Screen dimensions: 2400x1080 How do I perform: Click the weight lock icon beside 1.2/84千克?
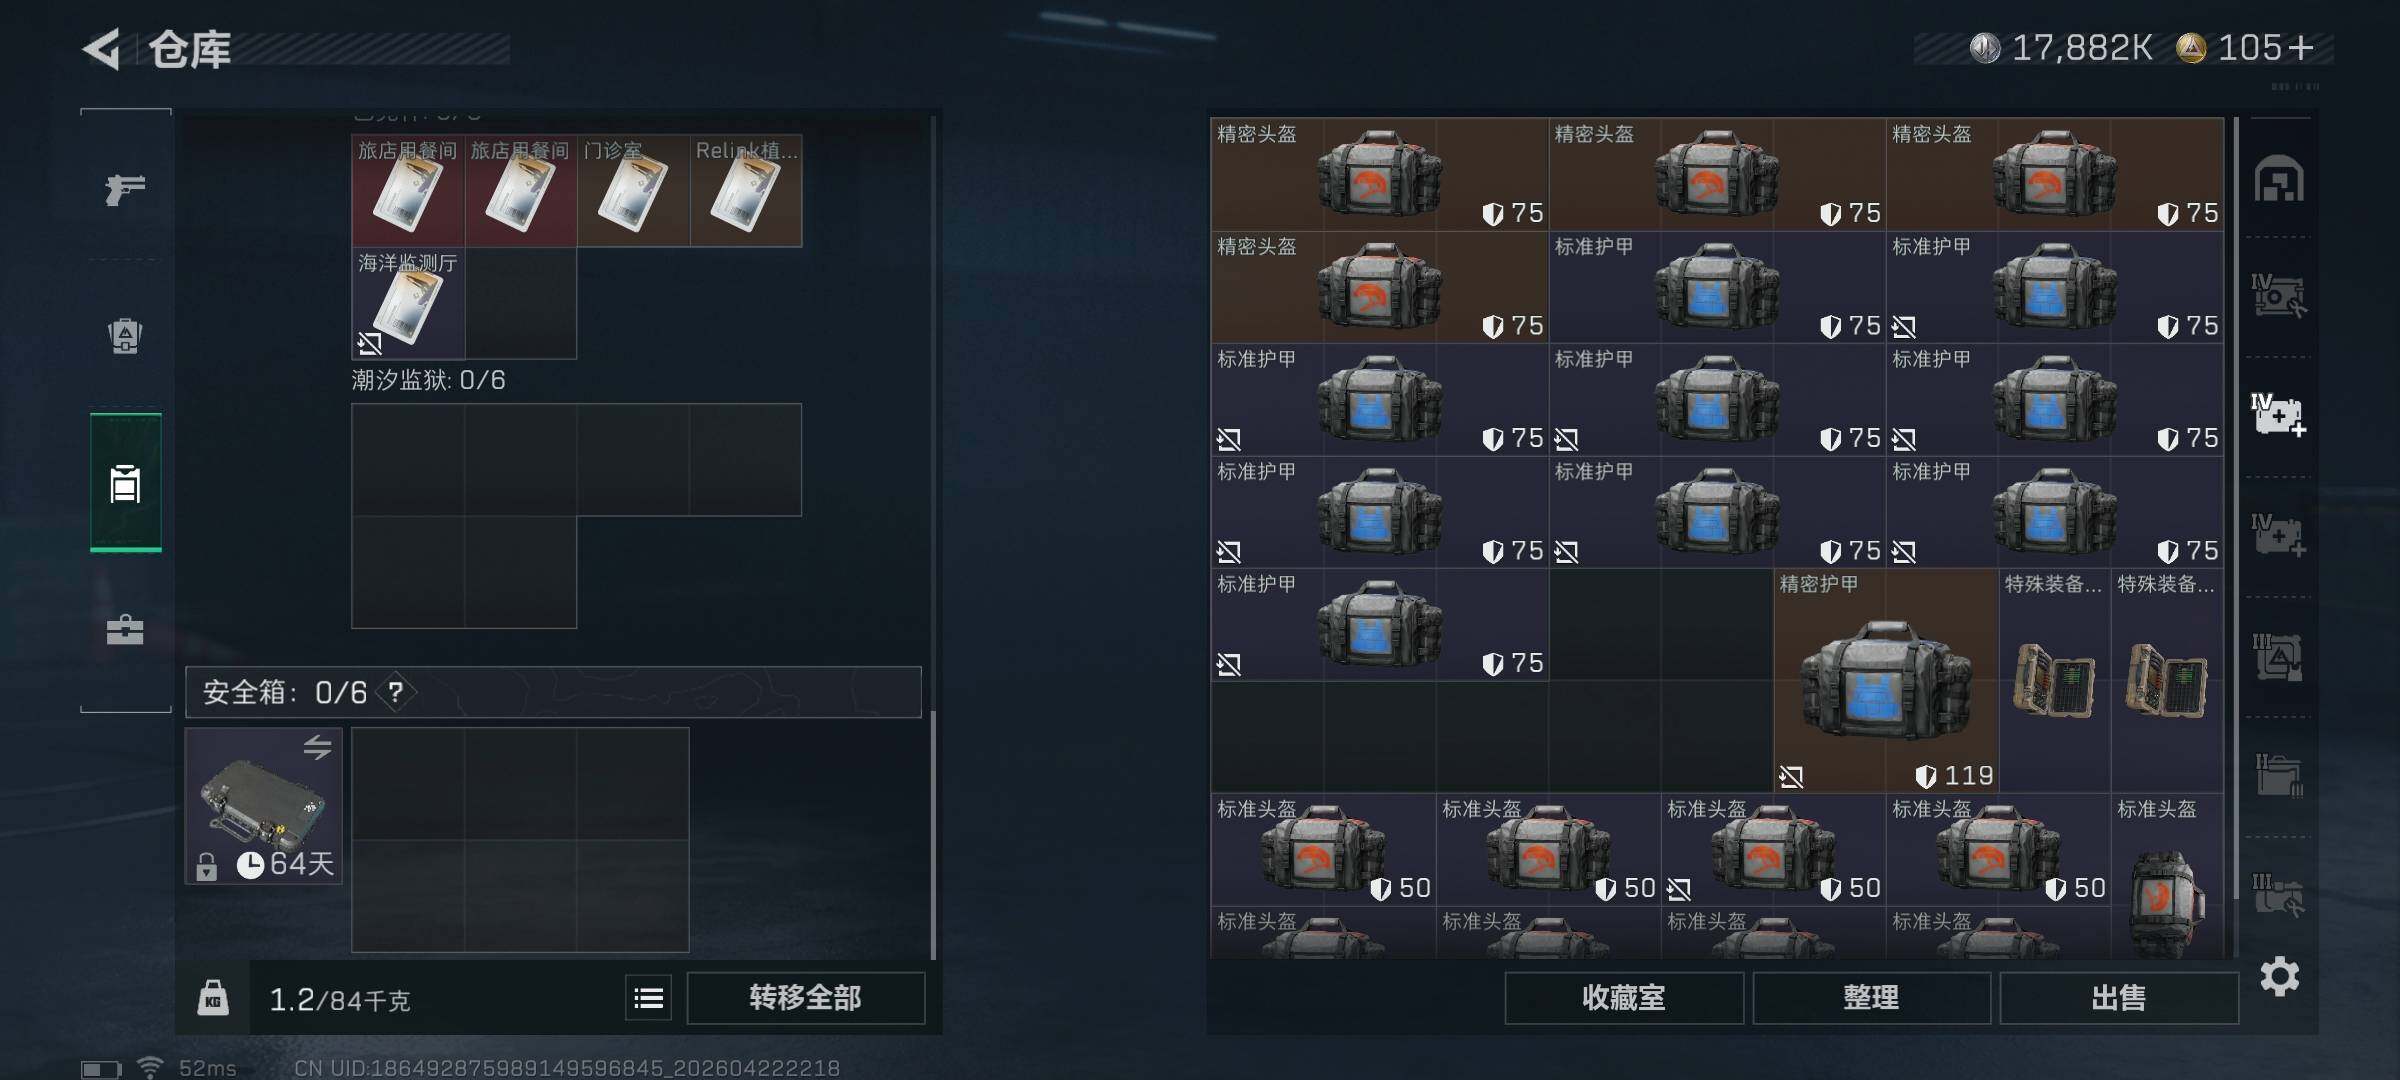pyautogui.click(x=212, y=998)
